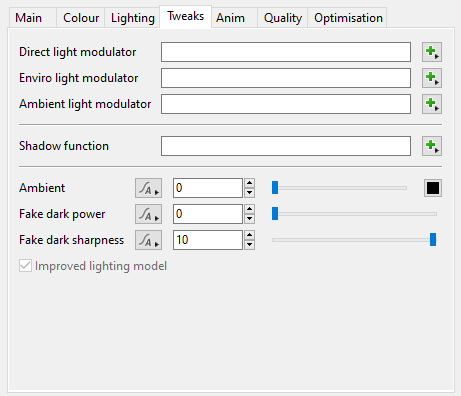Click the Shadow function input field
461x396 pixels.
(x=286, y=146)
